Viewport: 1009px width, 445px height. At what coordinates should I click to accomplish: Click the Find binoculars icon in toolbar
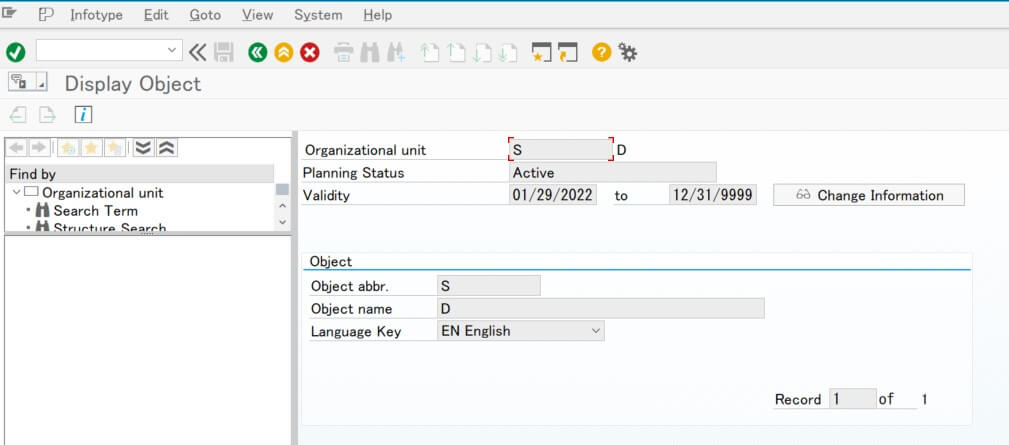point(369,52)
